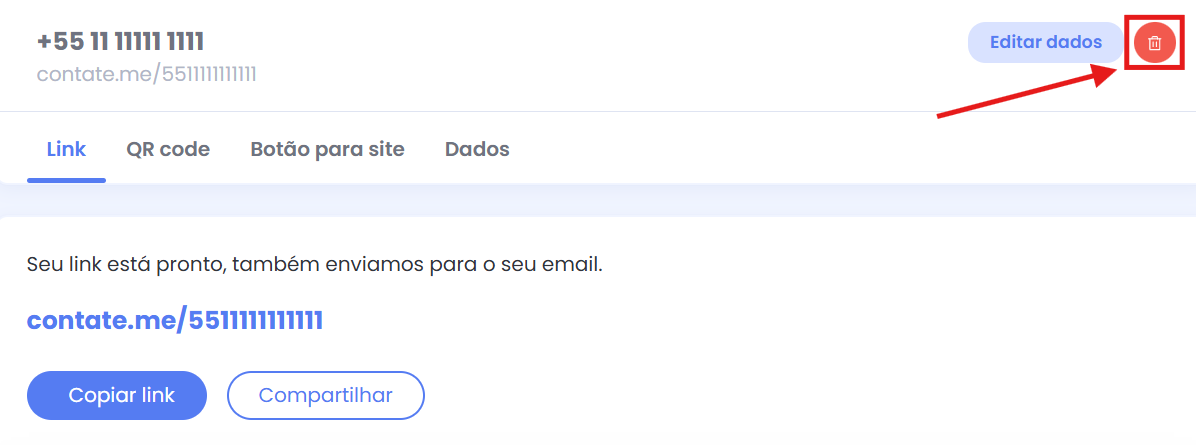Select the Link tab
The width and height of the screenshot is (1196, 445).
tap(66, 149)
